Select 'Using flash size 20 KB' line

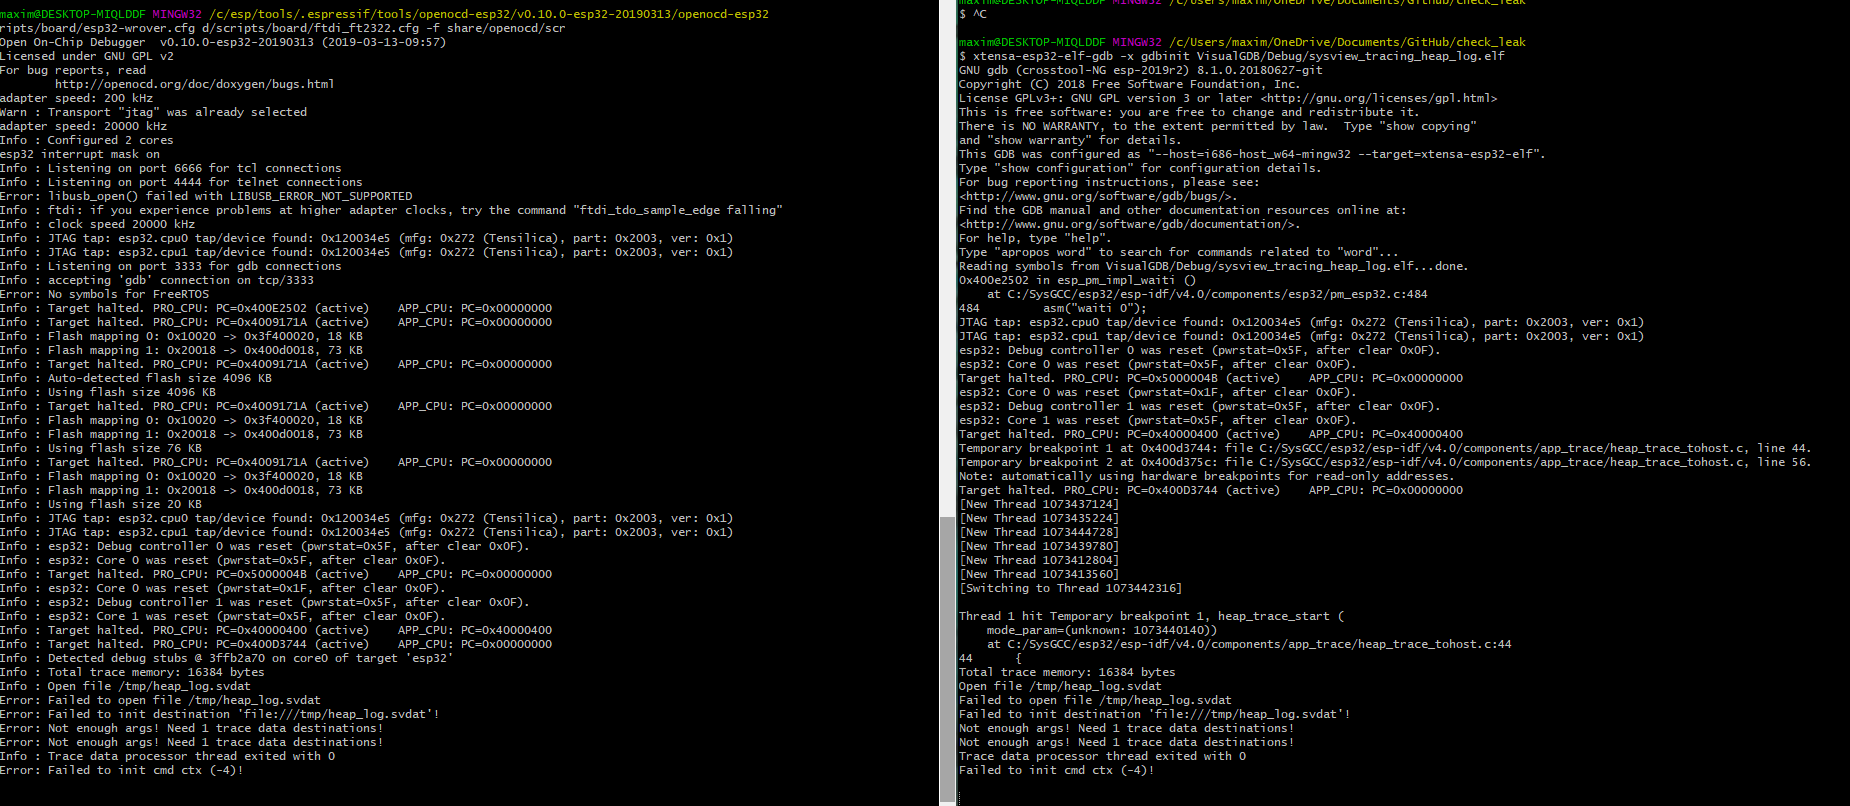coord(101,504)
